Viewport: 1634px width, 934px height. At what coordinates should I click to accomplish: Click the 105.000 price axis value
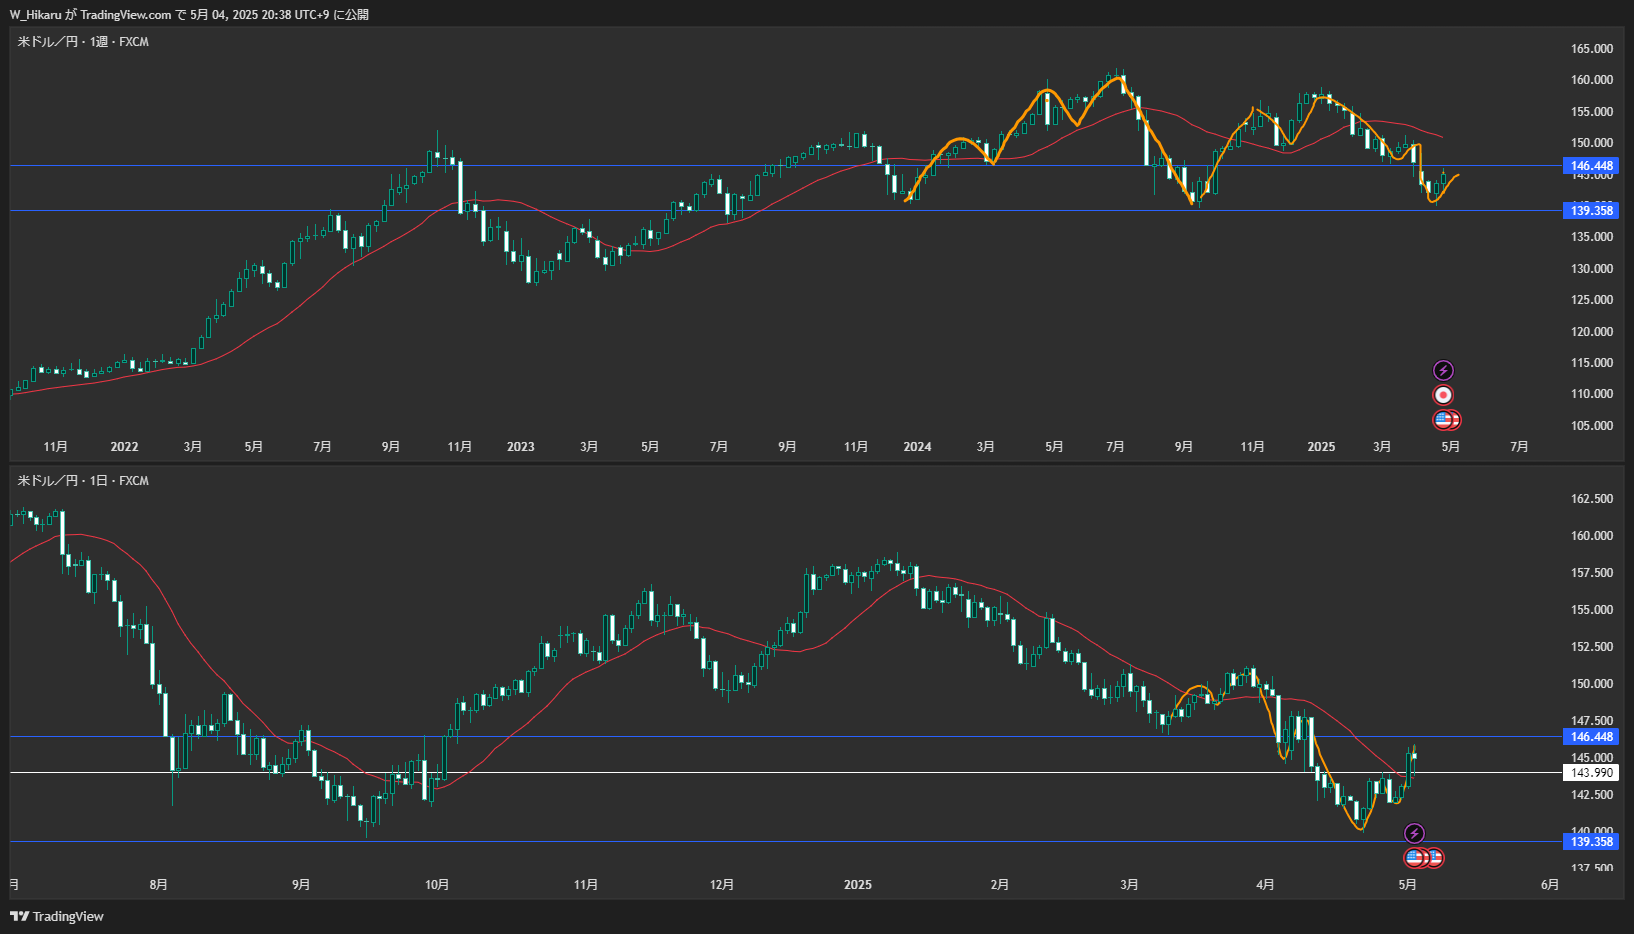pos(1591,426)
